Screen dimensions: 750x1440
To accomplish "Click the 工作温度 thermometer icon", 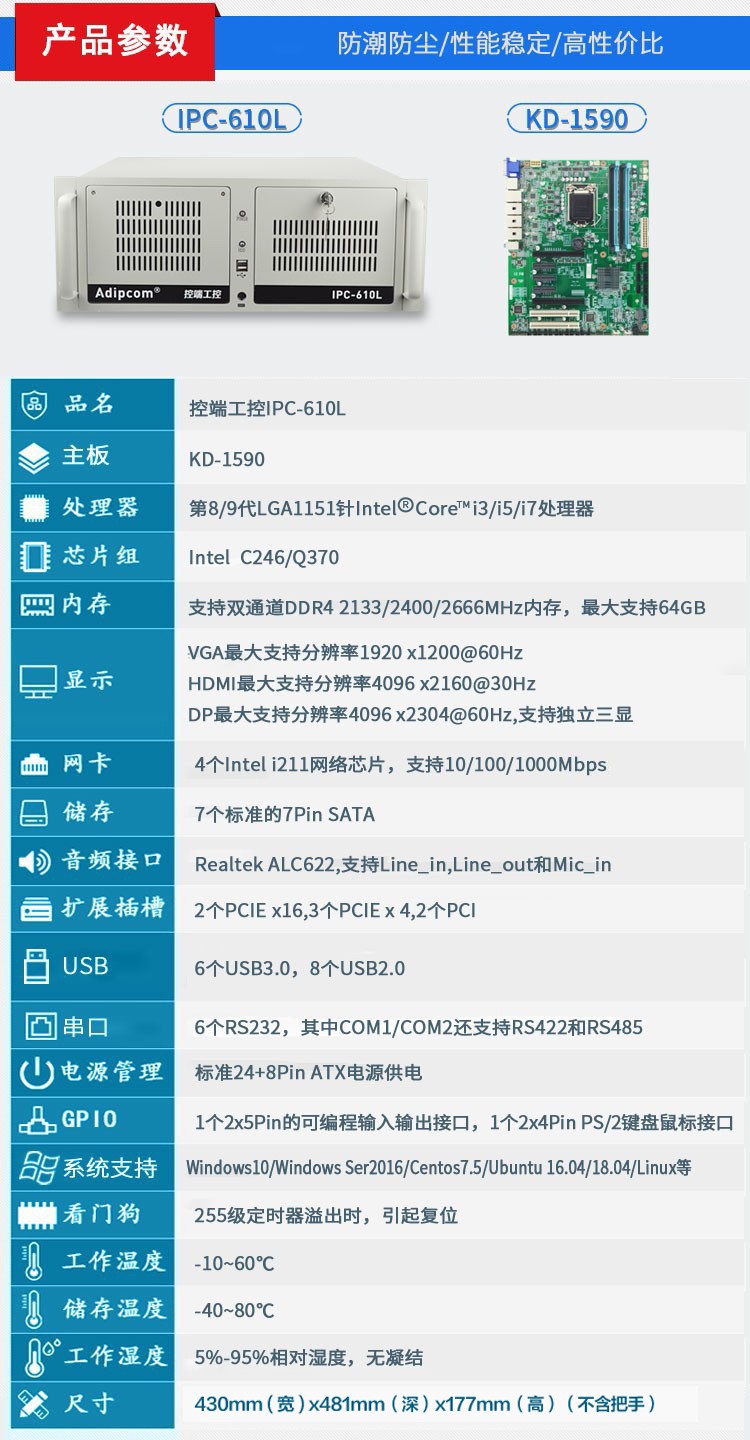I will point(34,1262).
